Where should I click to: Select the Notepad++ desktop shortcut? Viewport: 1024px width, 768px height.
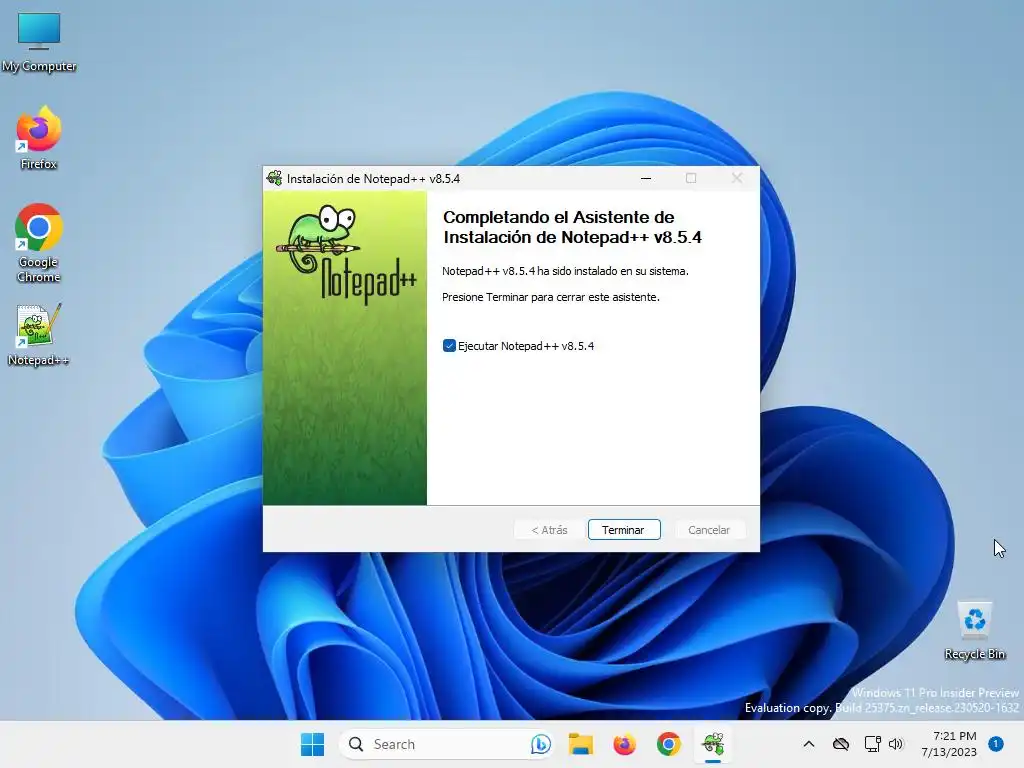39,335
